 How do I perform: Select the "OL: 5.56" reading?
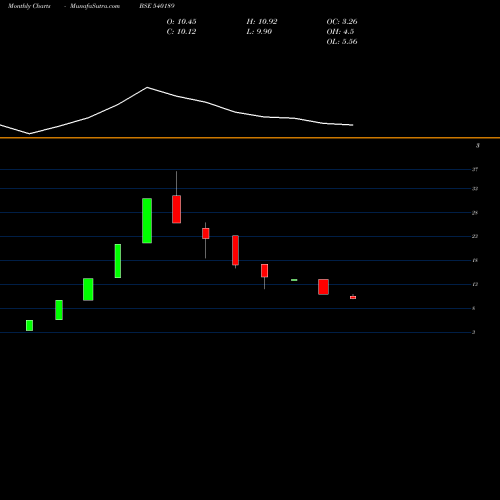pyautogui.click(x=342, y=42)
